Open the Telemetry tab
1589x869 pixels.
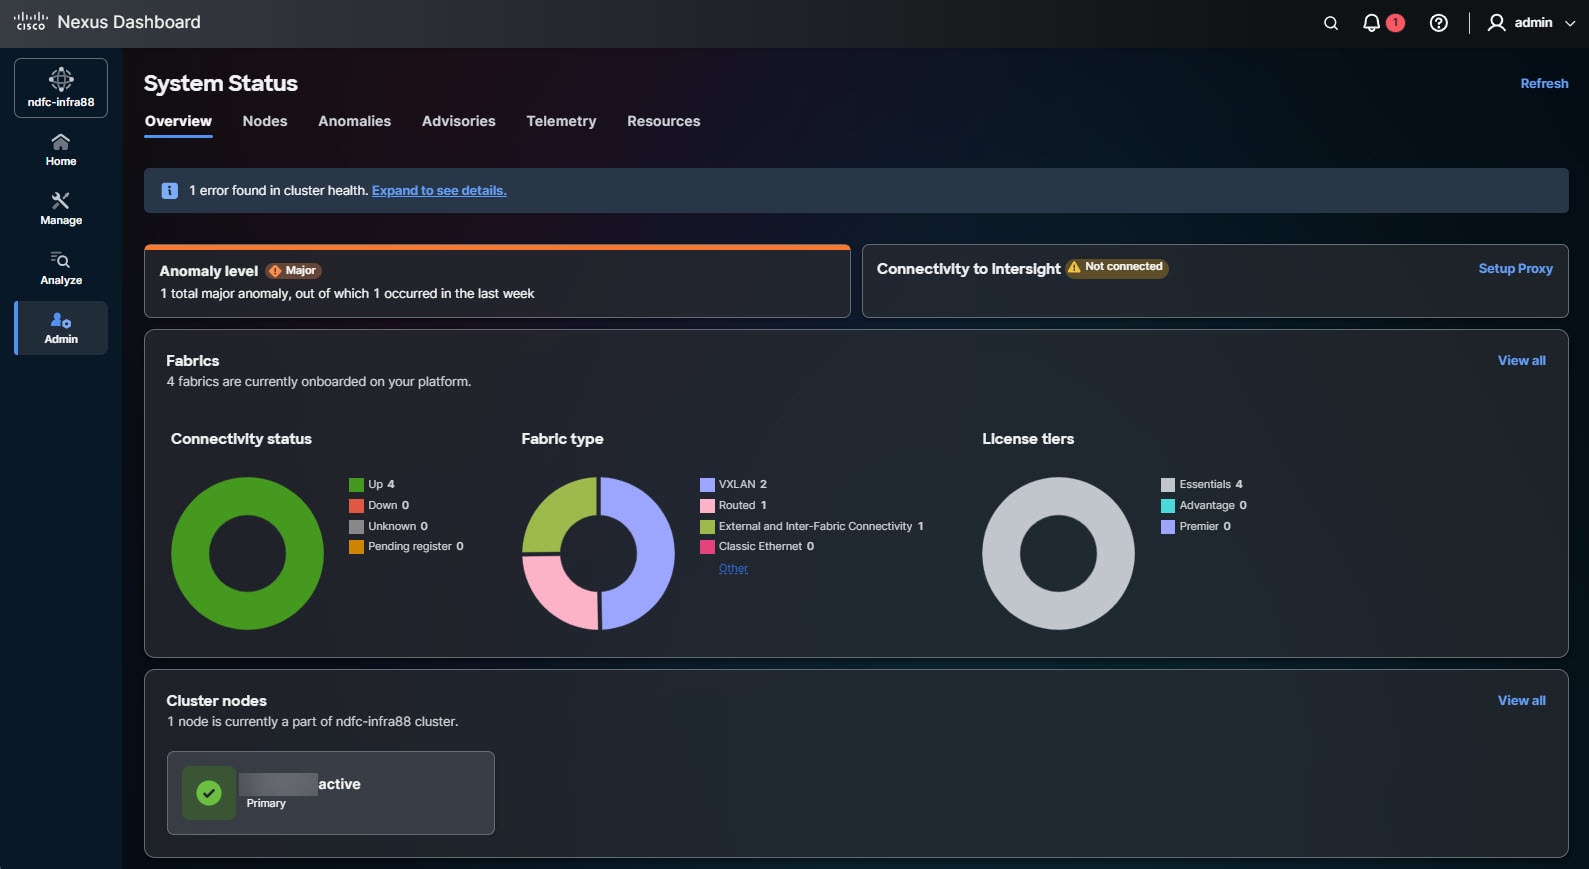[561, 121]
